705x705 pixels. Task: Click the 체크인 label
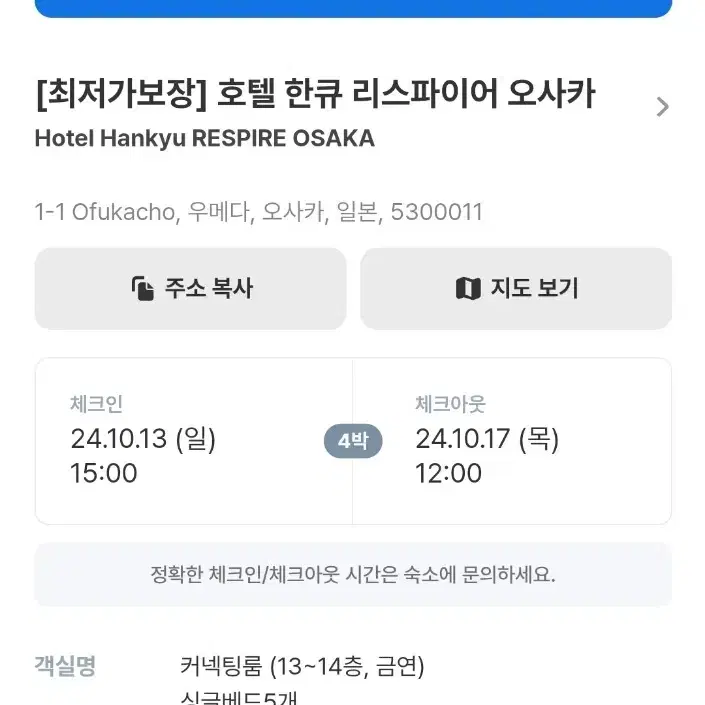(x=96, y=404)
